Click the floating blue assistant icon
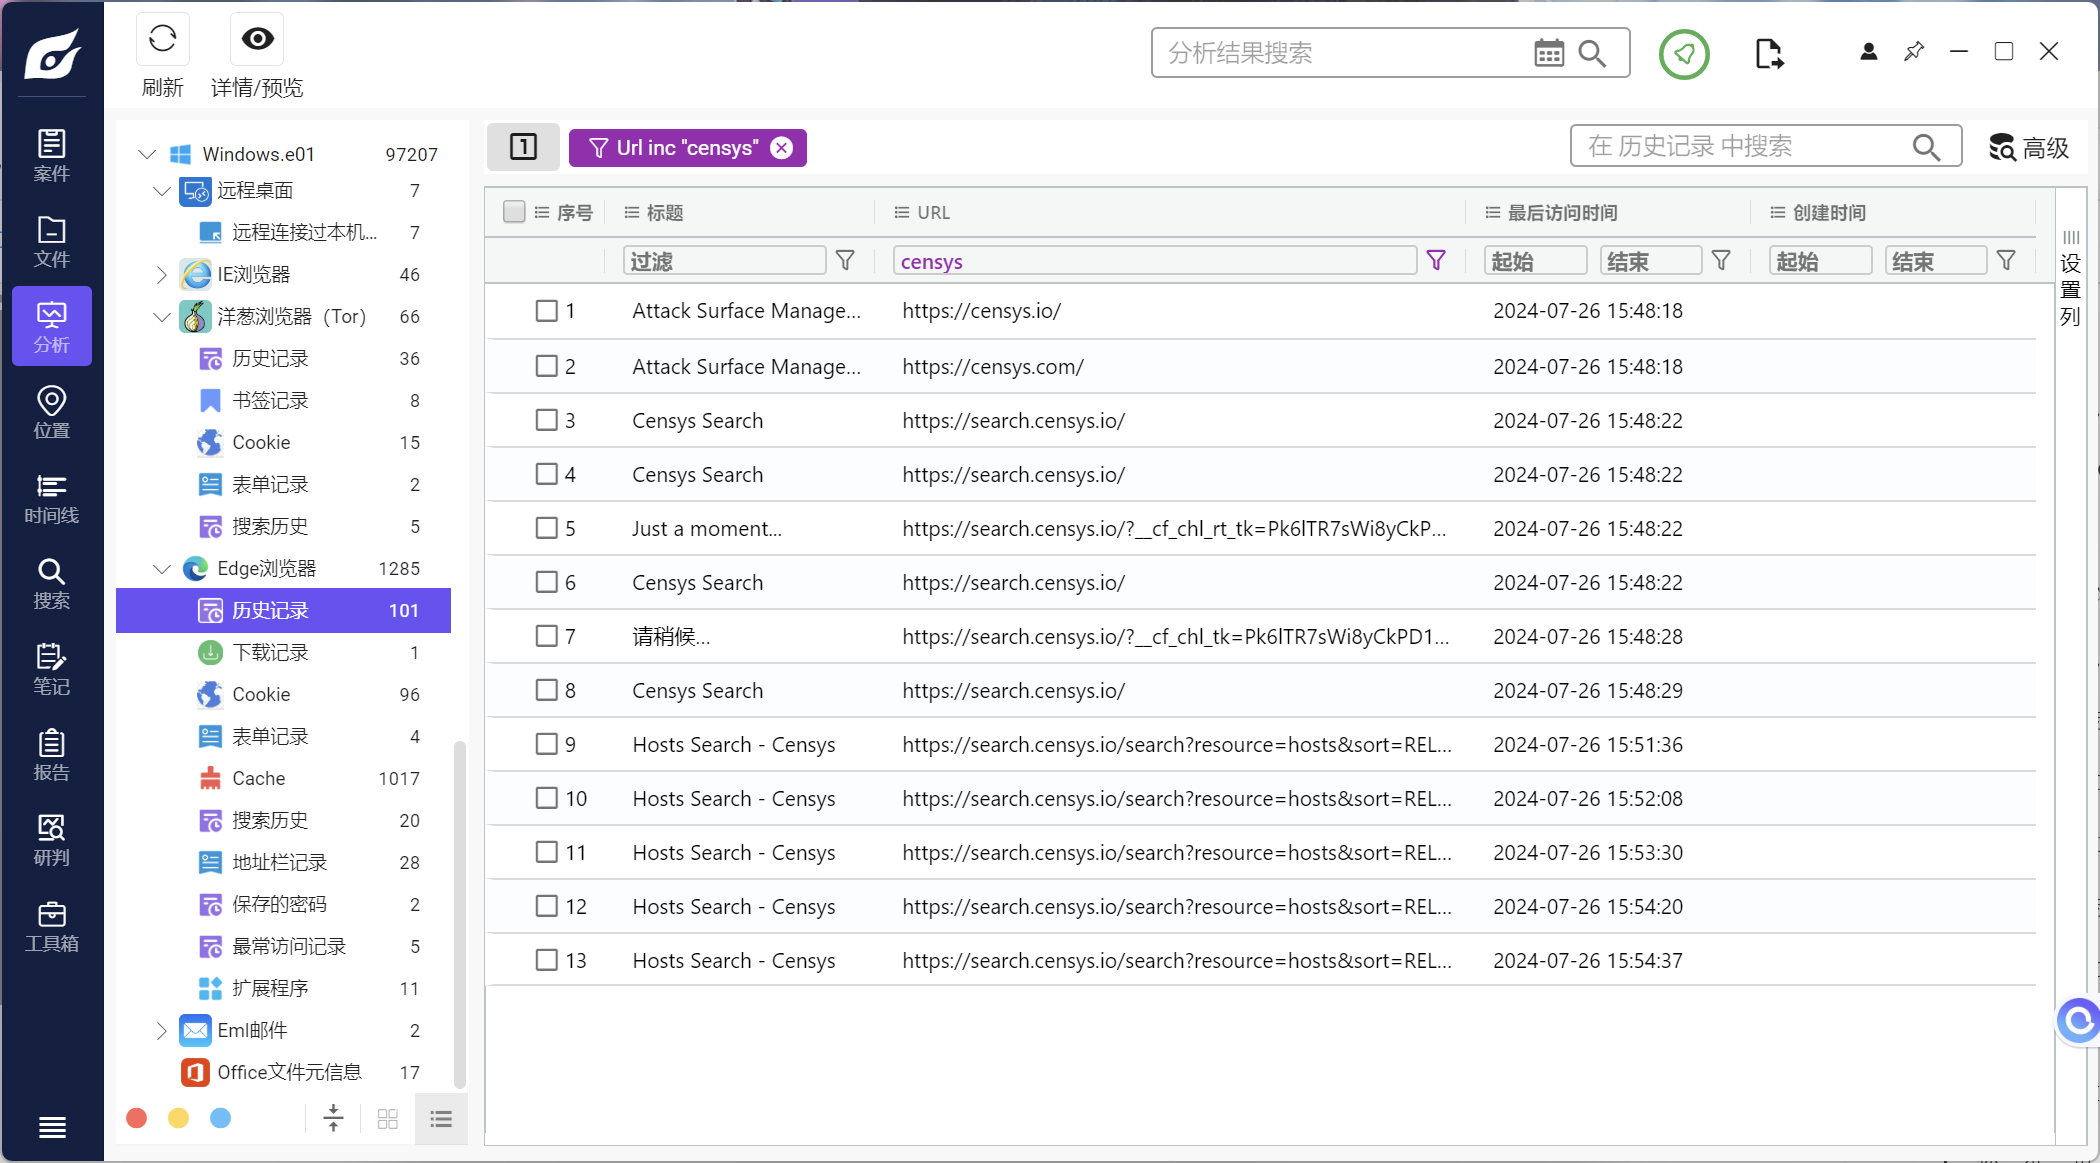 click(x=2078, y=1020)
